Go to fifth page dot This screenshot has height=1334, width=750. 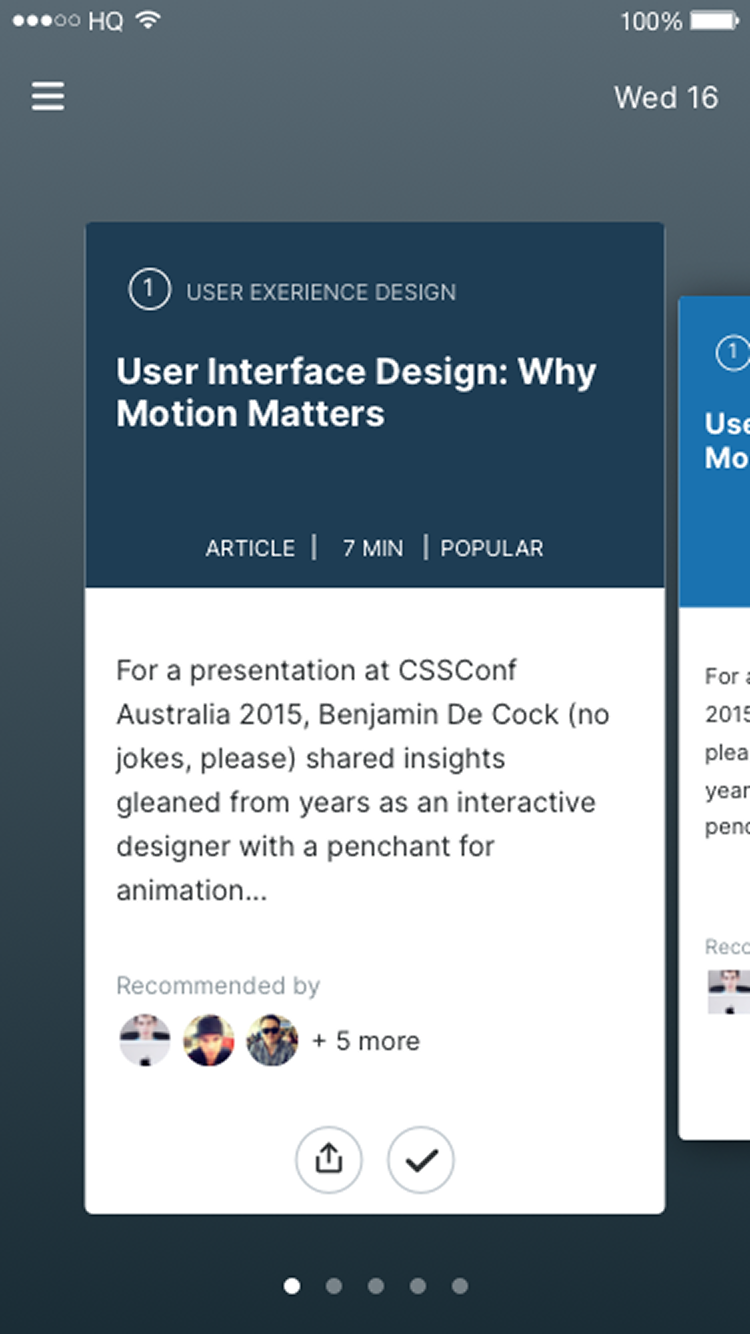(x=460, y=1286)
